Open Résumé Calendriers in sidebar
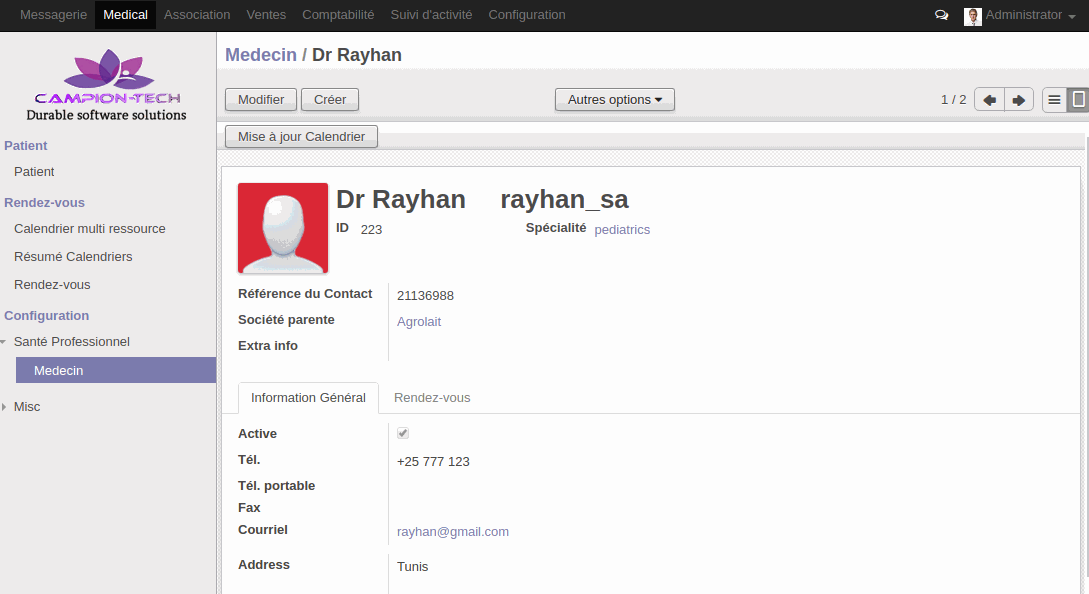Image resolution: width=1089 pixels, height=594 pixels. (73, 256)
